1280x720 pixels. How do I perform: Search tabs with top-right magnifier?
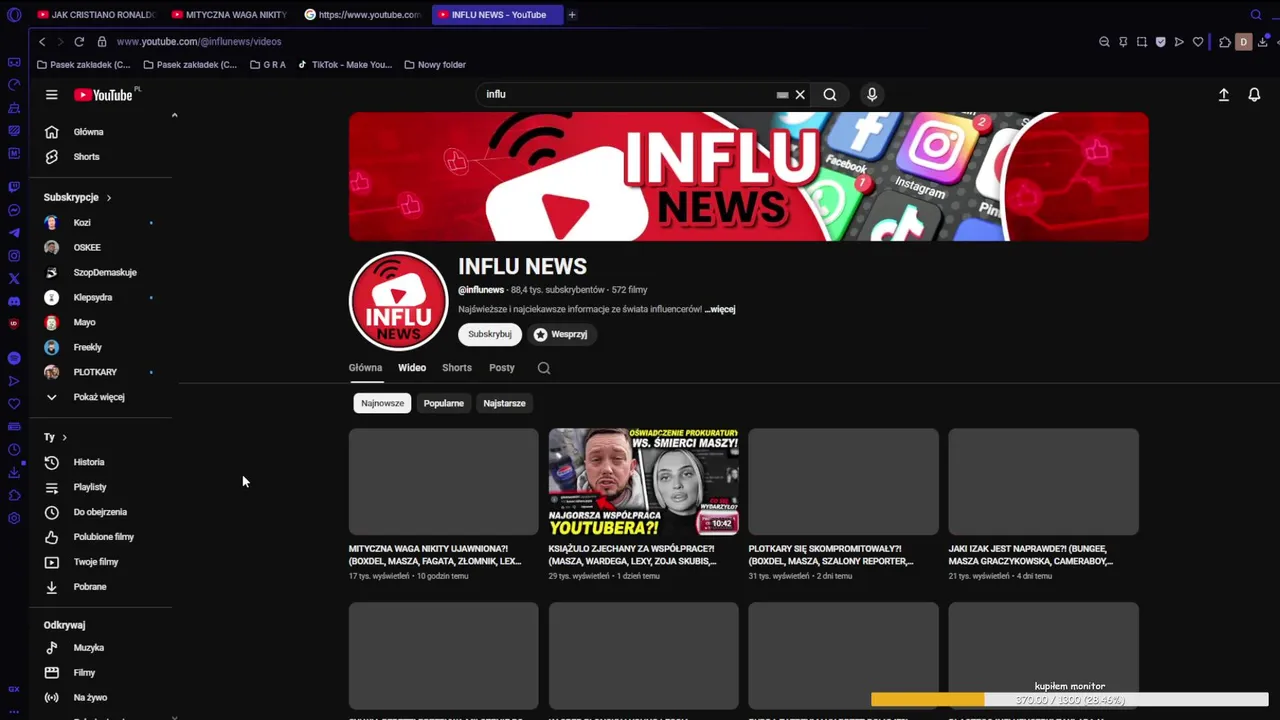pyautogui.click(x=1257, y=15)
